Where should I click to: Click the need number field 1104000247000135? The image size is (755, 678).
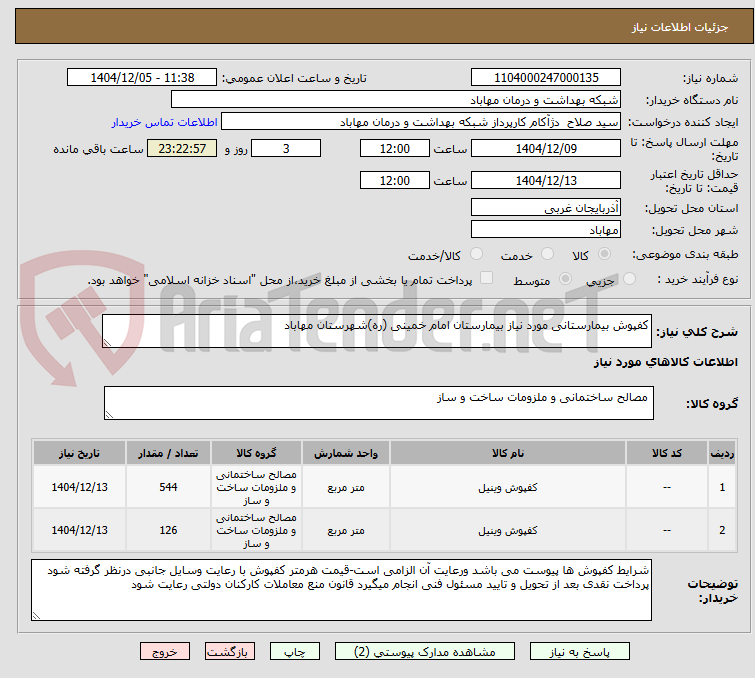point(546,78)
